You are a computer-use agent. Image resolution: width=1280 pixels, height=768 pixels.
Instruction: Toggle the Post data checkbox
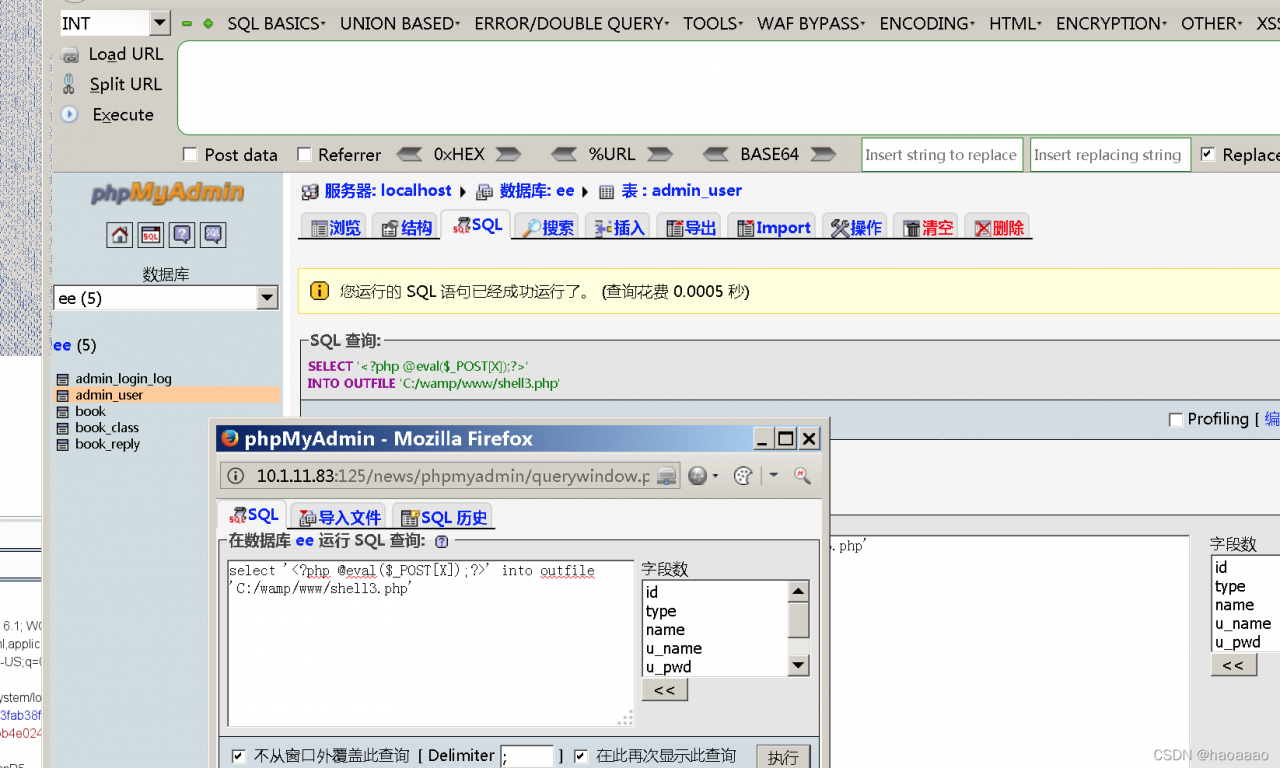190,154
